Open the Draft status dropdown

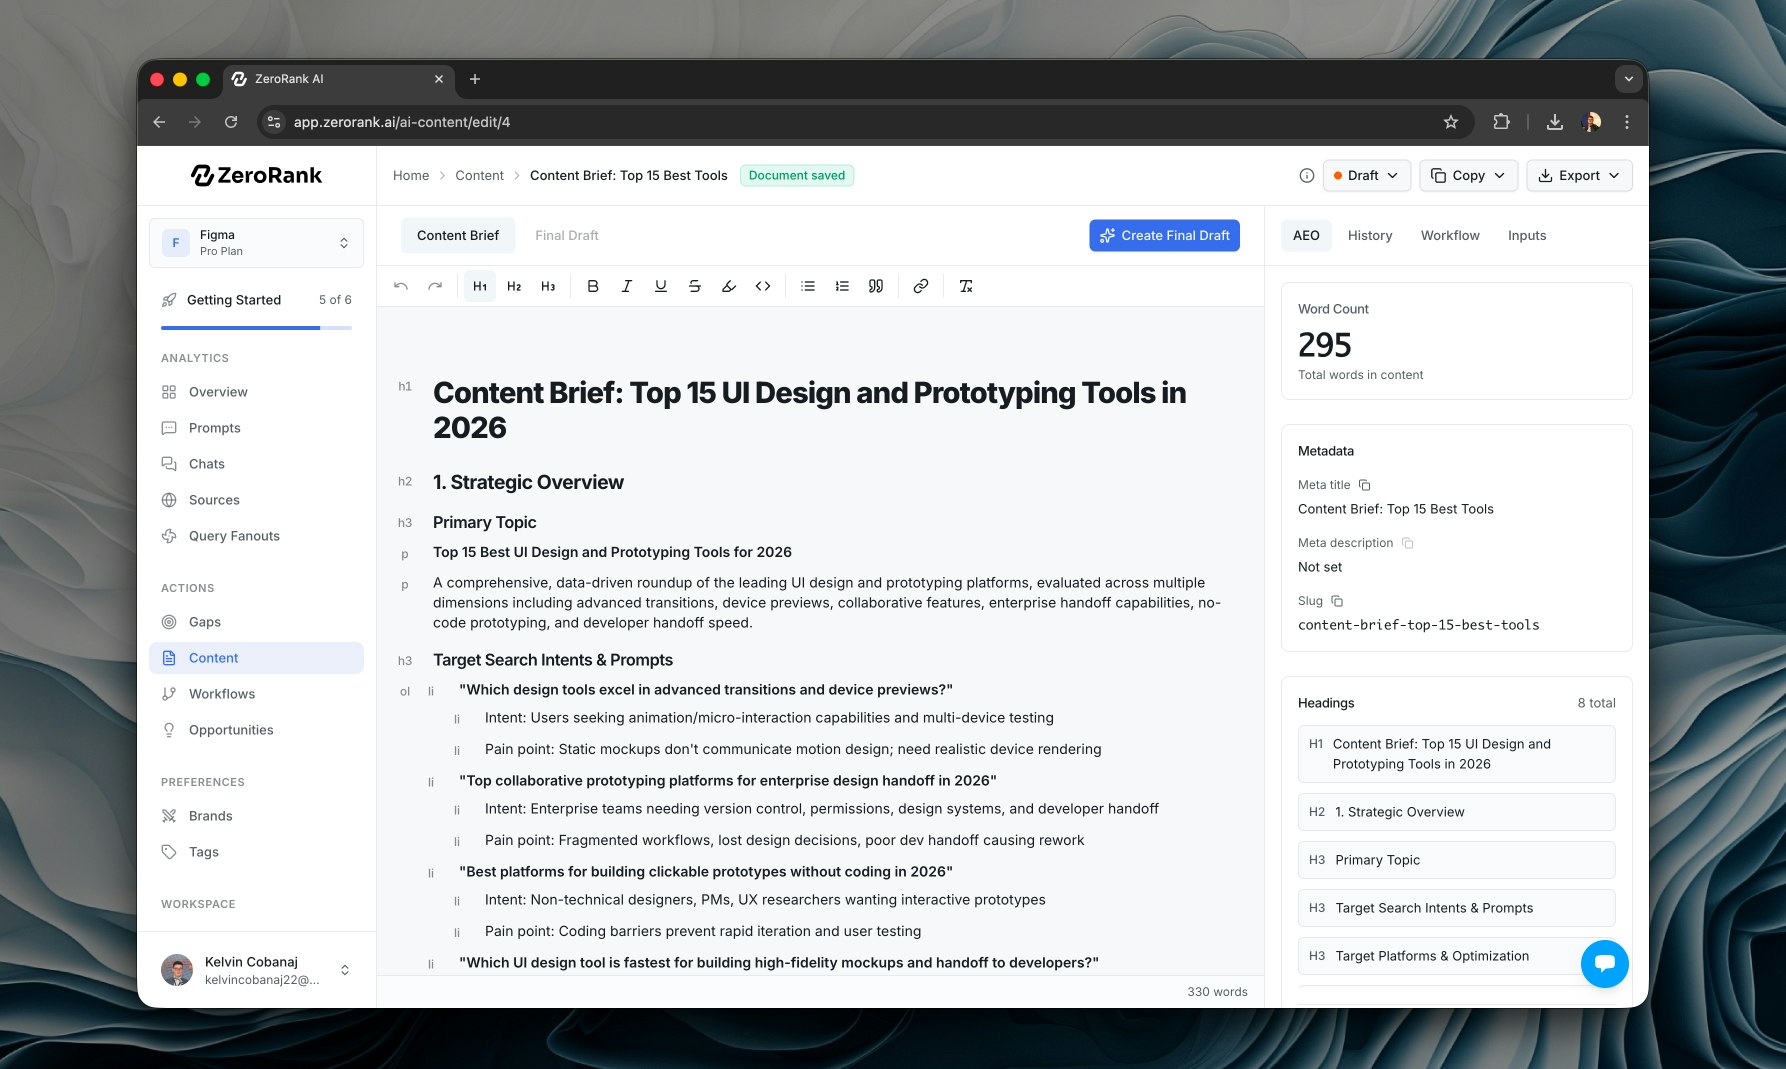tap(1367, 175)
